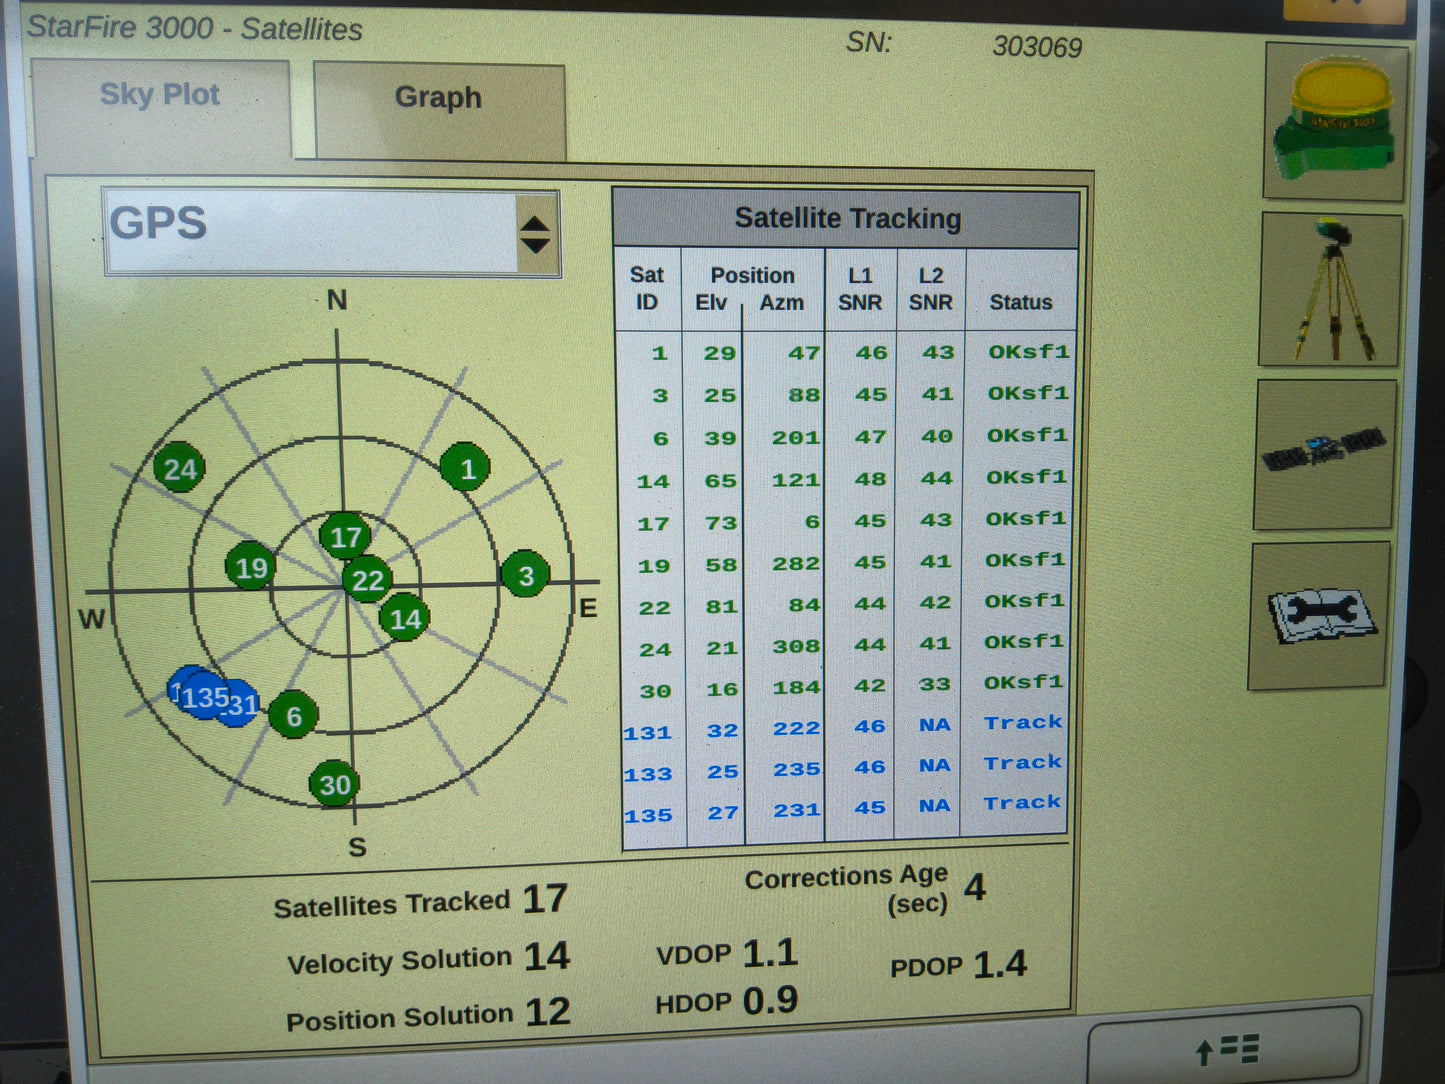Click Sat ID 22 in tracking table
The width and height of the screenshot is (1445, 1084).
coord(655,608)
